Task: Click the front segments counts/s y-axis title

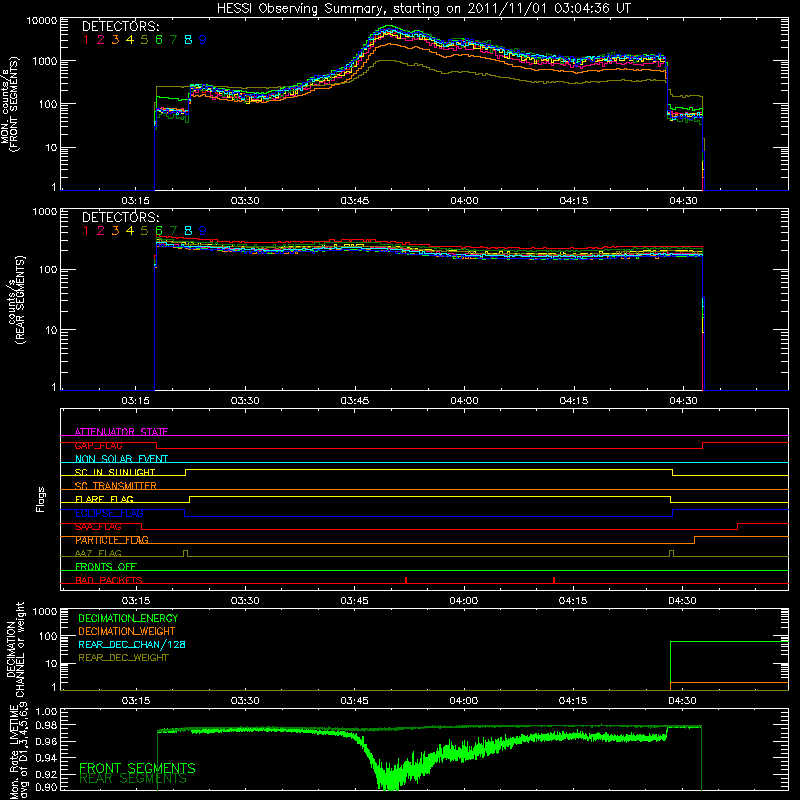Action: [9, 105]
